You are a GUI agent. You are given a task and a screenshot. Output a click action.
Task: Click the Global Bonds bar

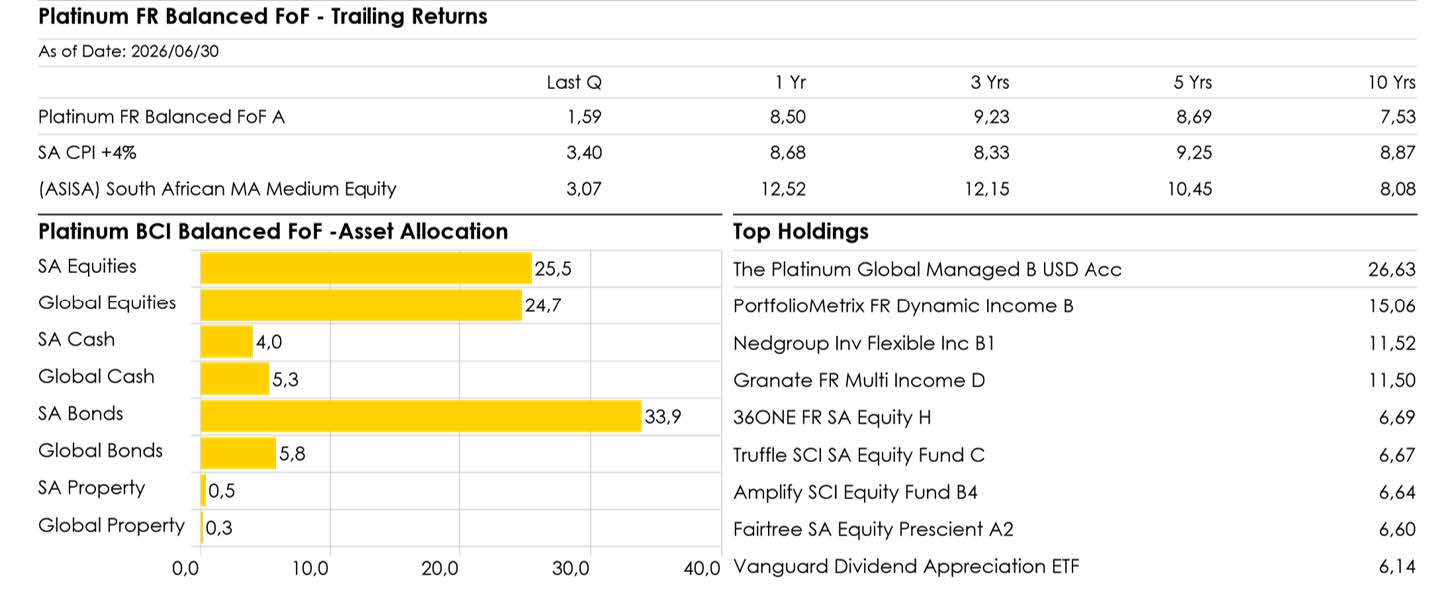point(238,452)
